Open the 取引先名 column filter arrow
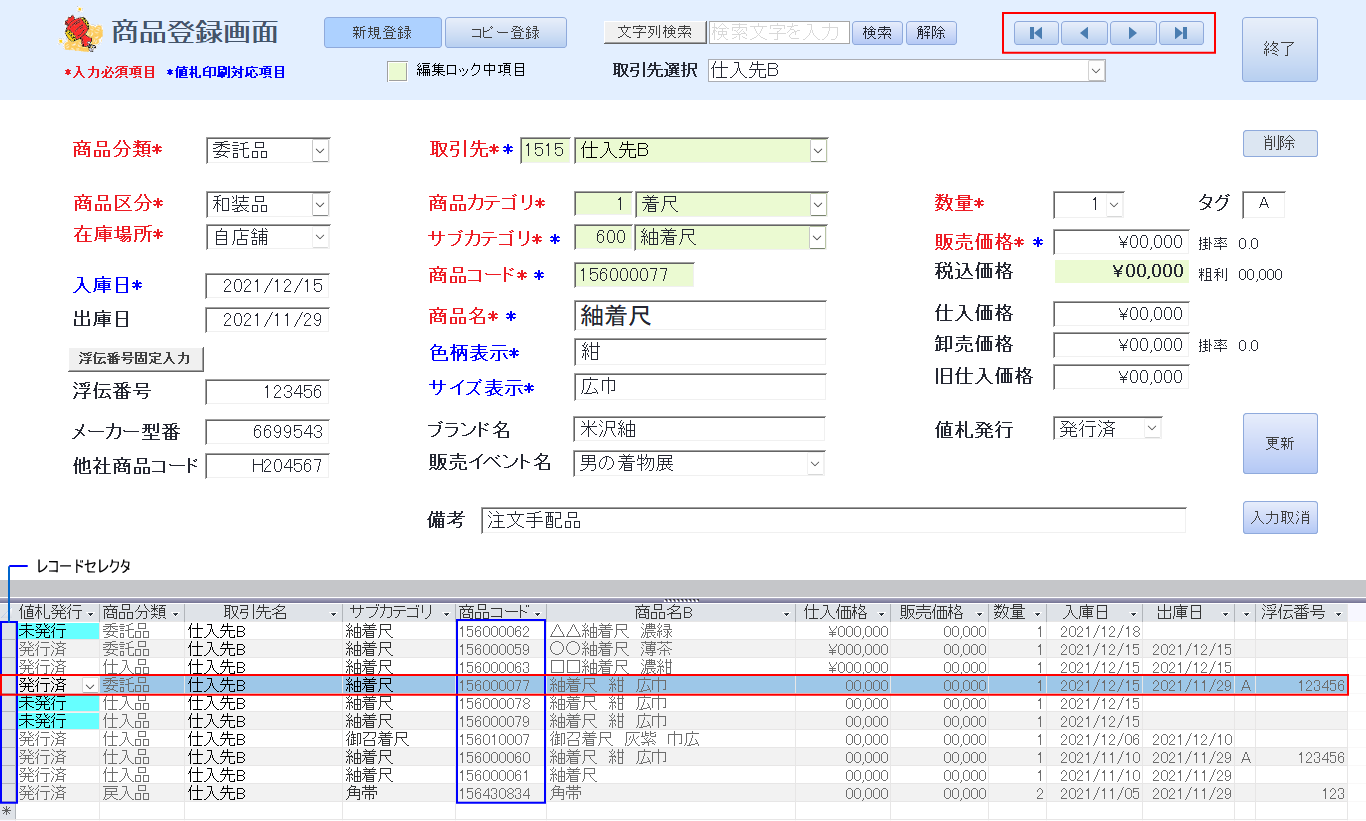Image resolution: width=1366 pixels, height=821 pixels. [x=333, y=613]
